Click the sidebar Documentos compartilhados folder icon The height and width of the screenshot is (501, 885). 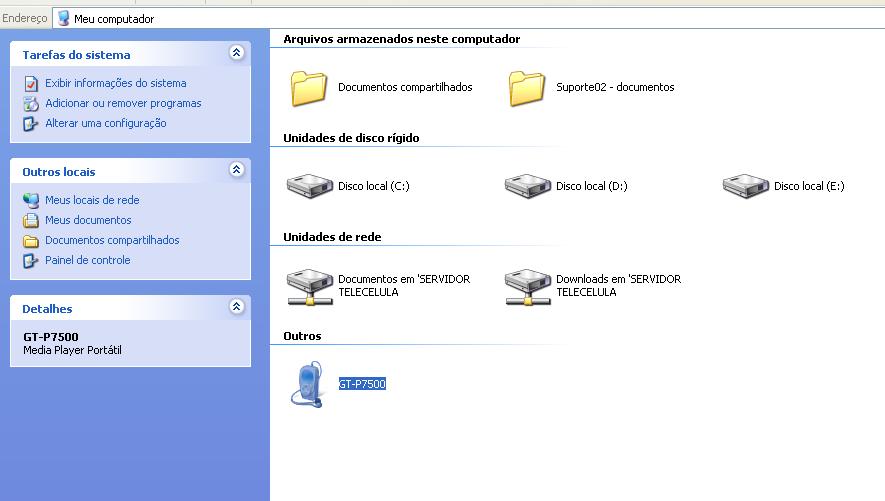click(31, 241)
